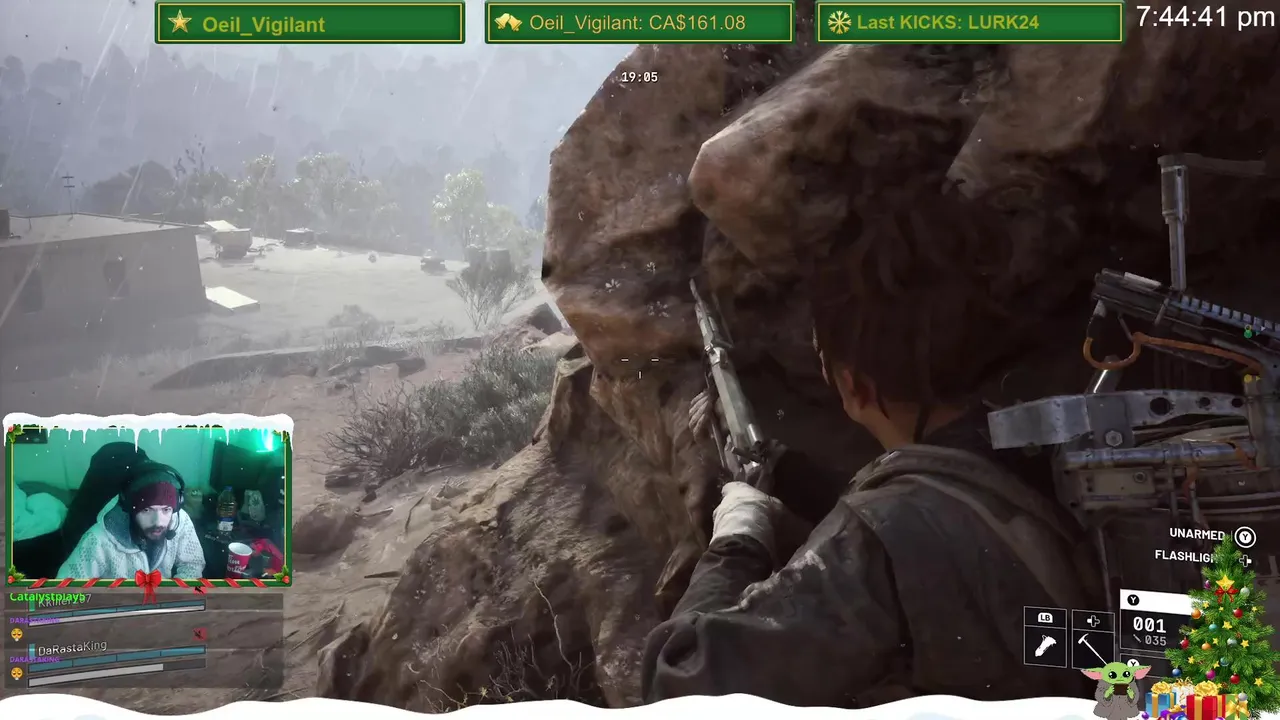Screen dimensions: 1280x720
Task: Click the star icon beside Oeil_Vigilant
Action: 180,22
